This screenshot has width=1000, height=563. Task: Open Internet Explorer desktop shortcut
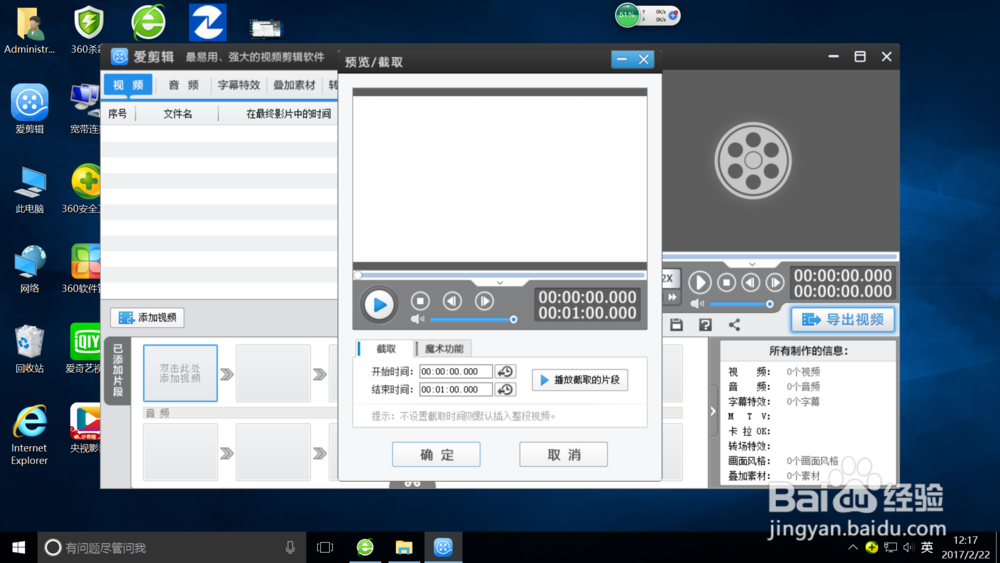click(29, 435)
